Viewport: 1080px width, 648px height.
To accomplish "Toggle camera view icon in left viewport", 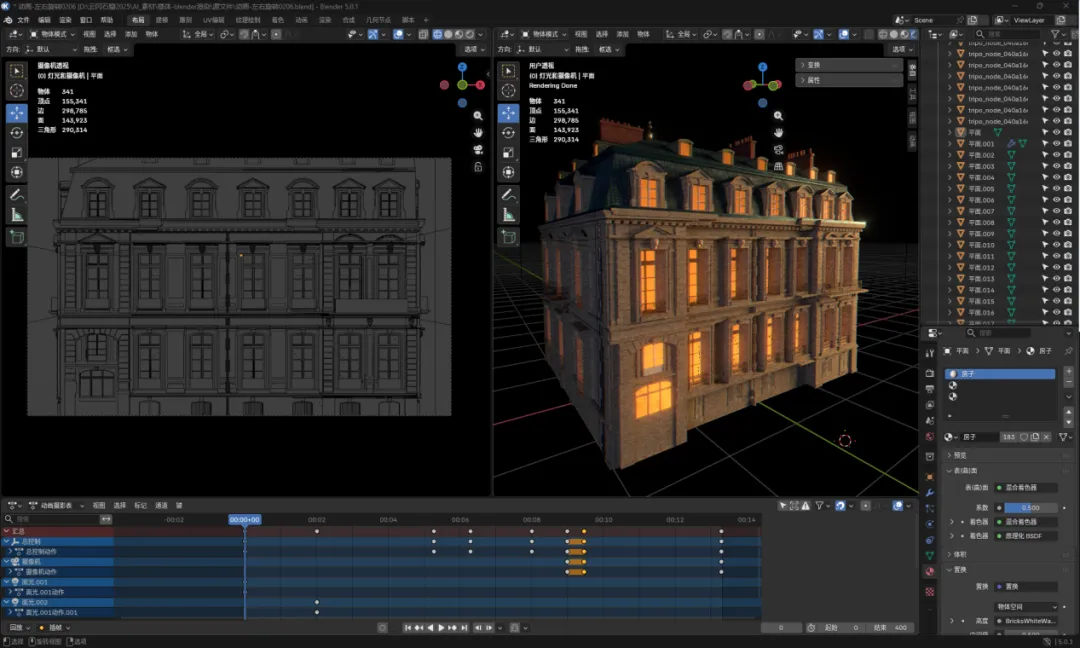I will (479, 150).
